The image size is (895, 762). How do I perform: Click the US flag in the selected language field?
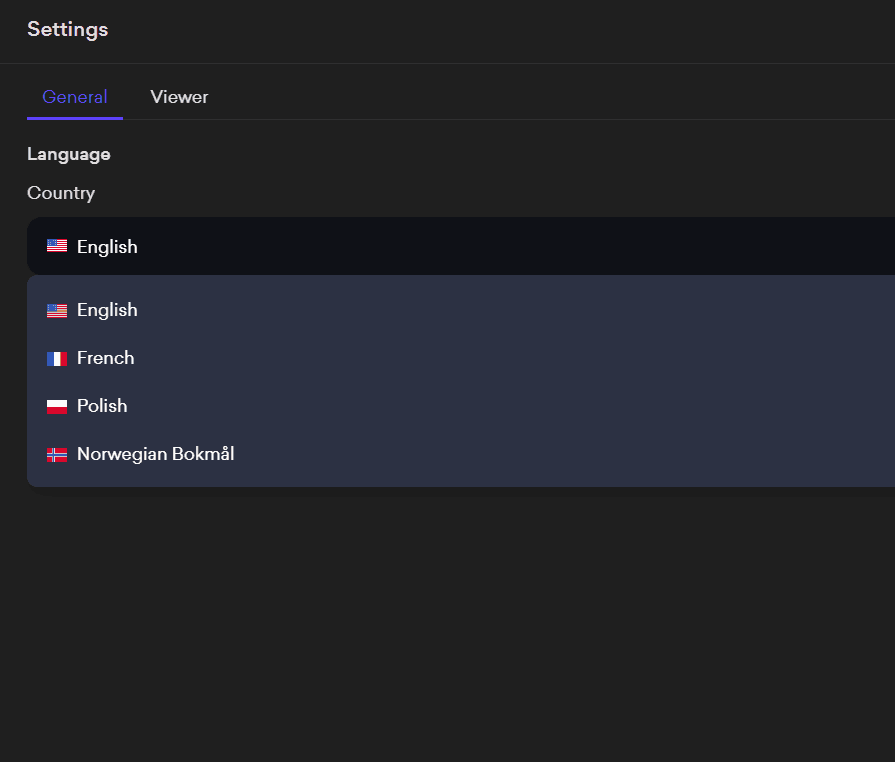[57, 246]
